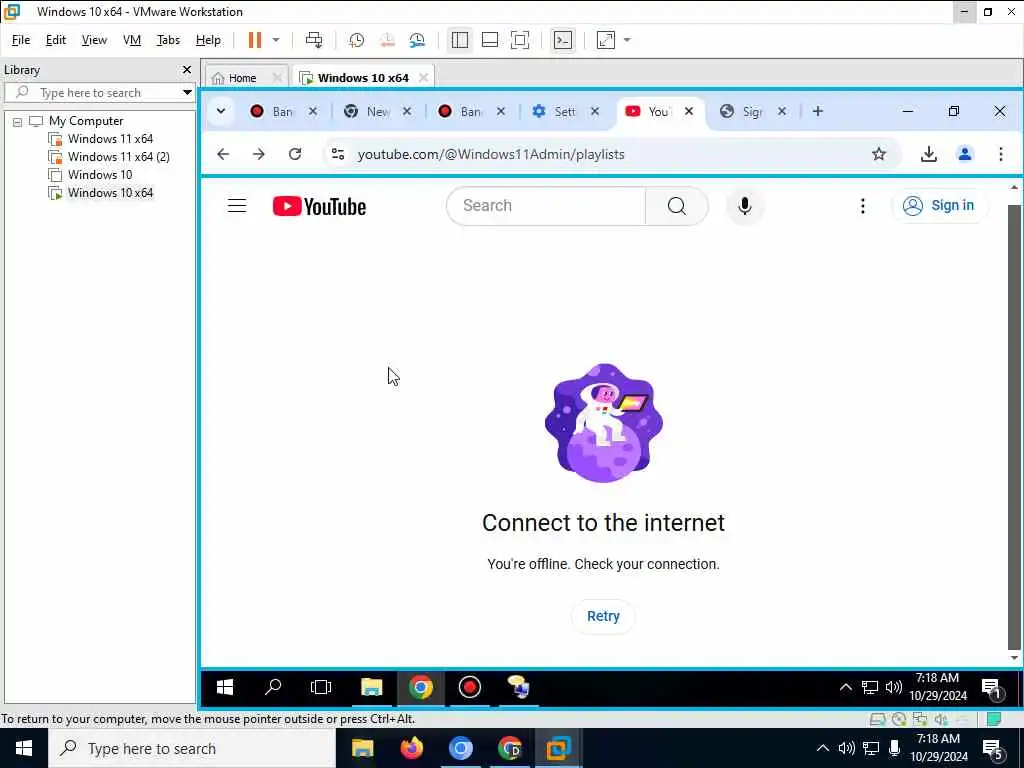Switch to the New Tab in Chrome

pyautogui.click(x=377, y=111)
